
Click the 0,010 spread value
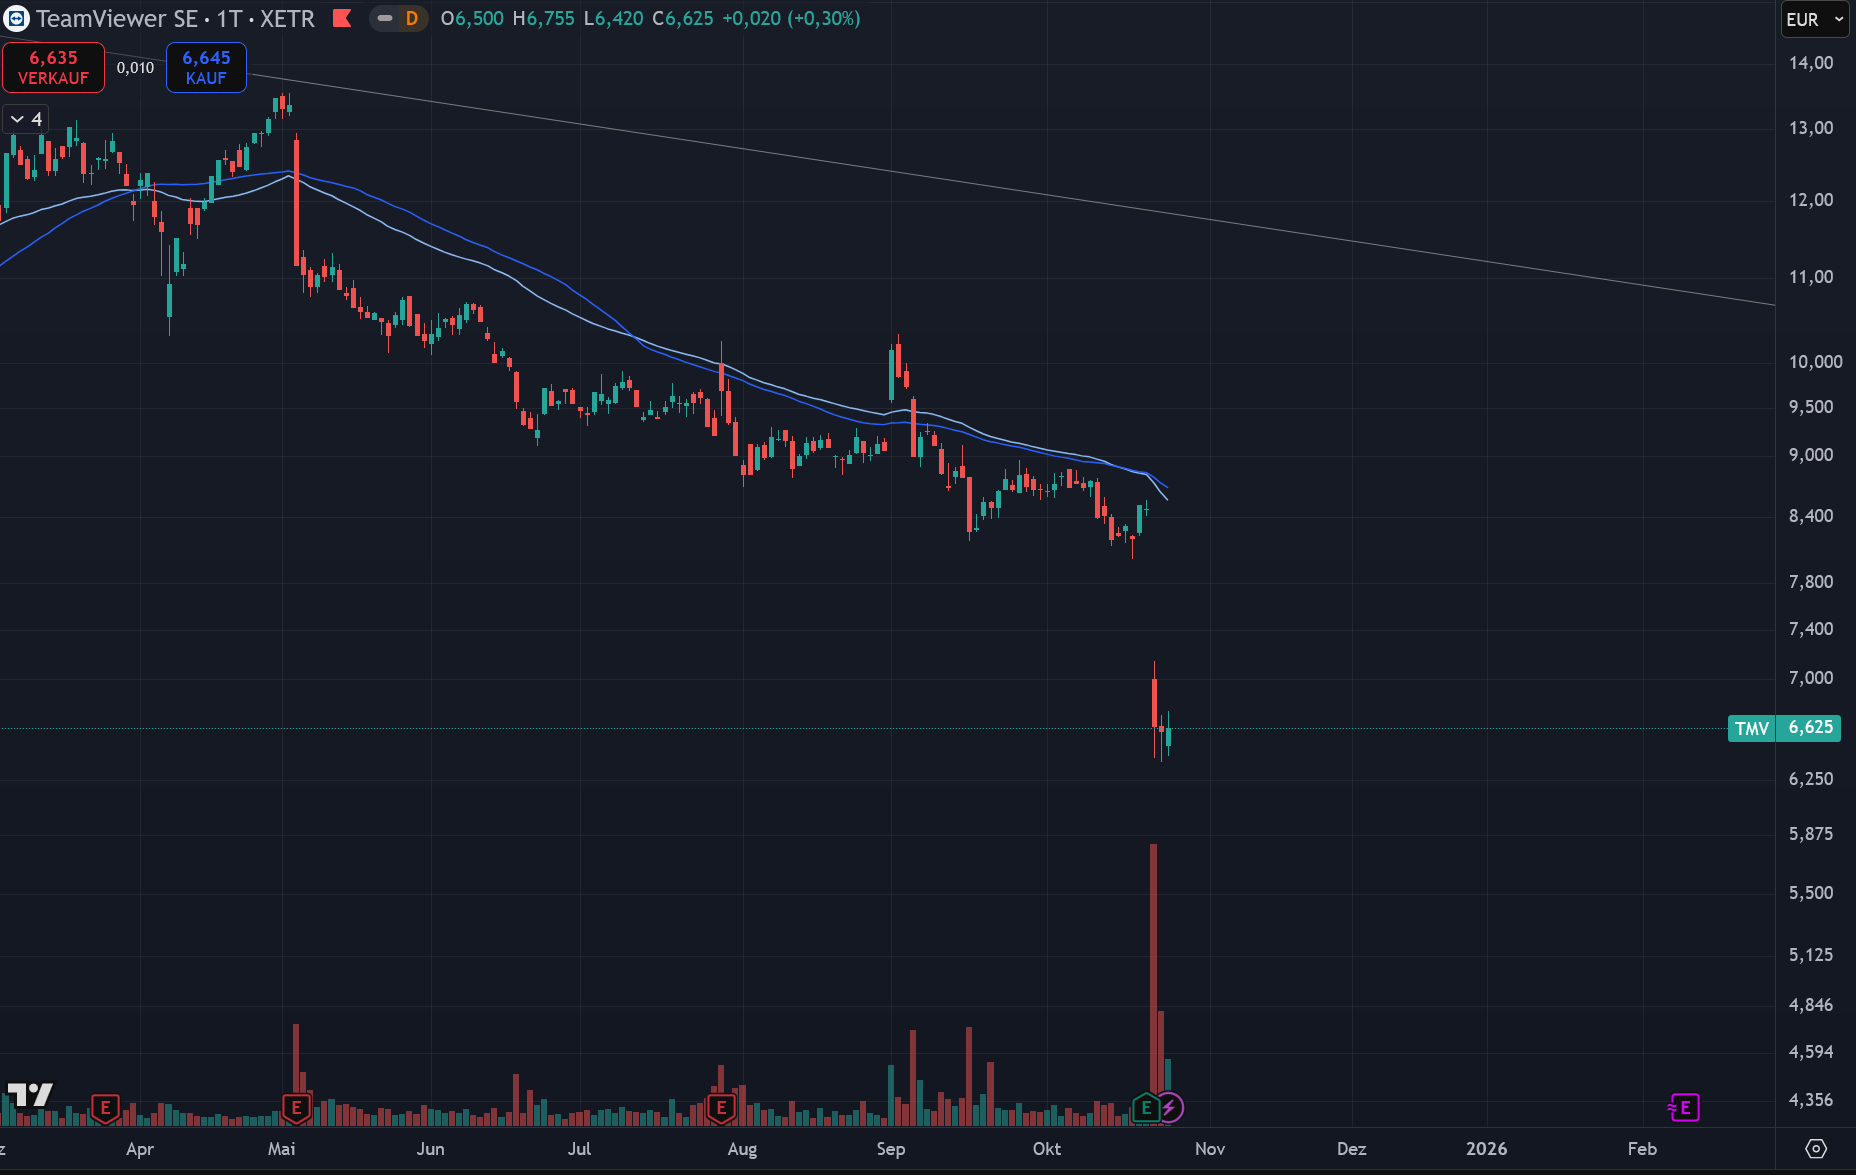pos(135,68)
